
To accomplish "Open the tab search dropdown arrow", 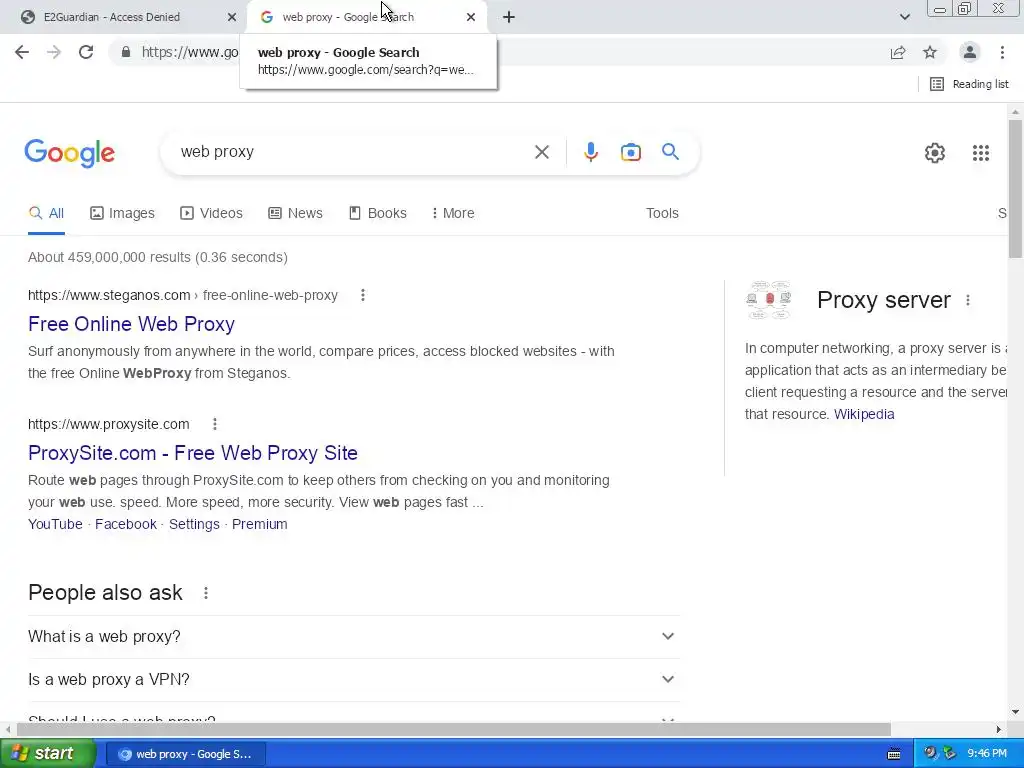I will (904, 17).
